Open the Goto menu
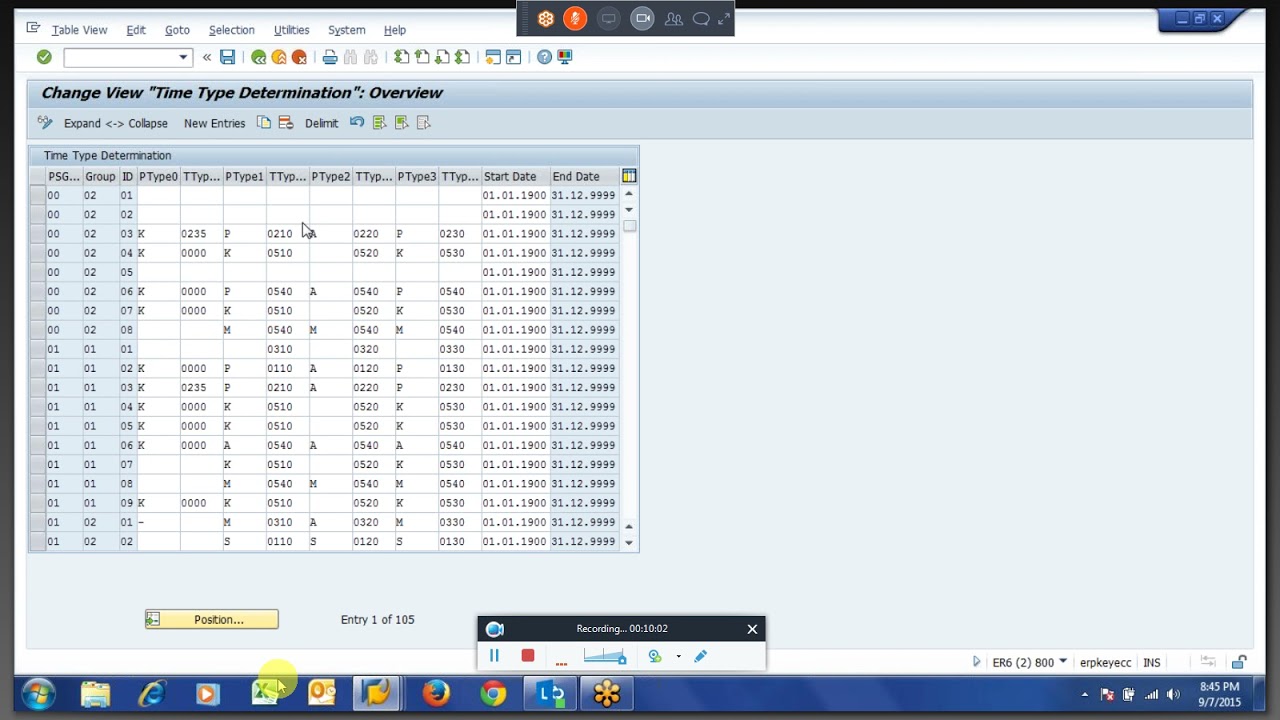The height and width of the screenshot is (720, 1280). (x=177, y=30)
